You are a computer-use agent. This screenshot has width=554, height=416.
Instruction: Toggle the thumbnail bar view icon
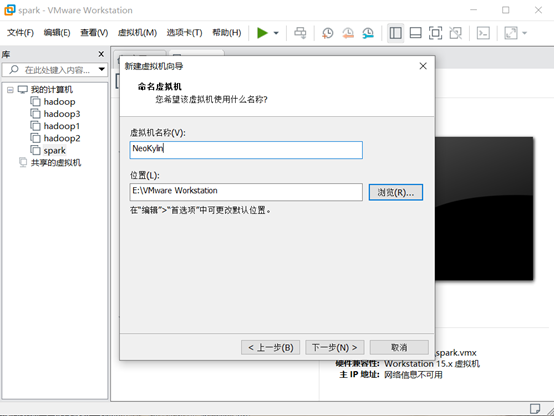click(x=416, y=33)
